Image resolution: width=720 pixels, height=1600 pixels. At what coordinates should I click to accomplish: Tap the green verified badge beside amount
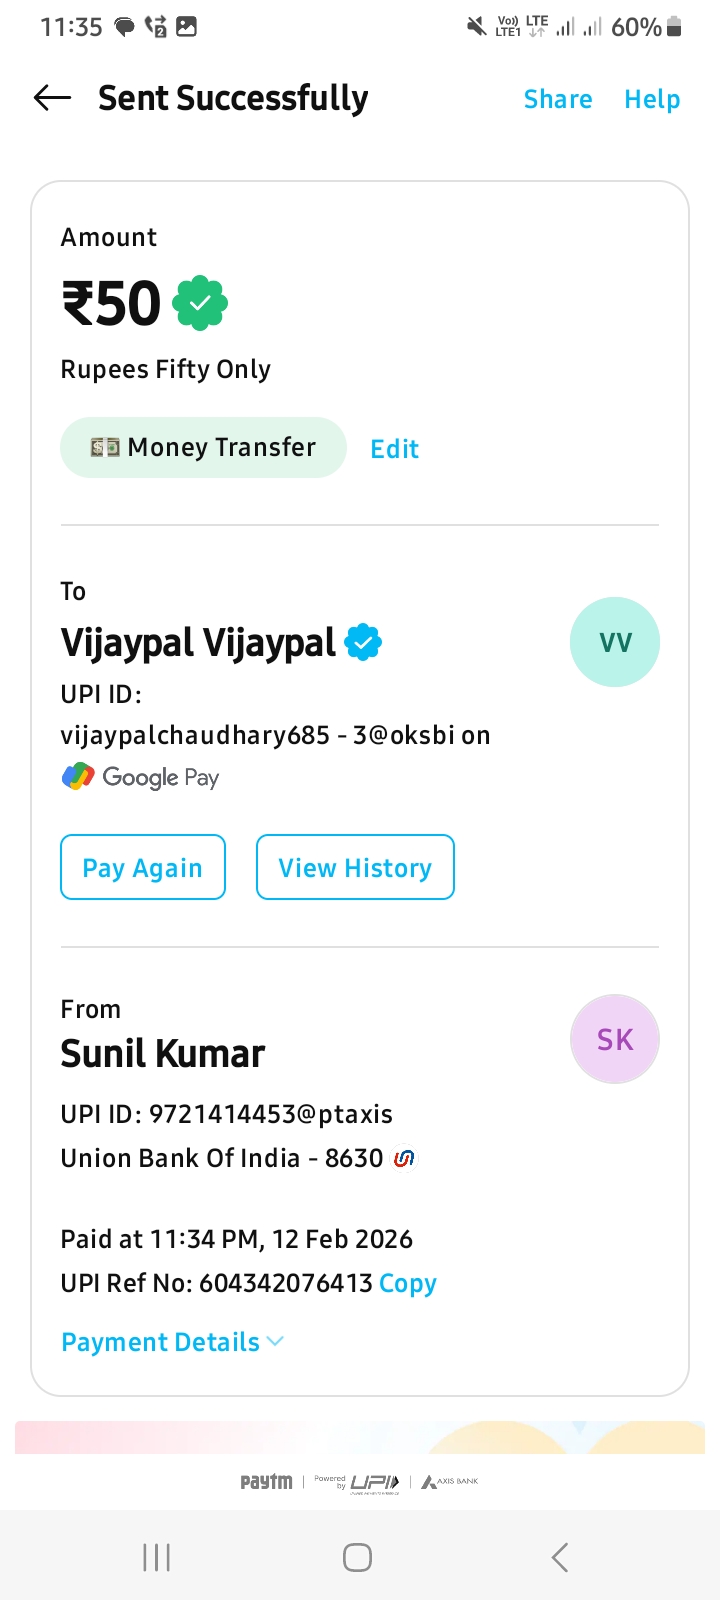click(200, 303)
